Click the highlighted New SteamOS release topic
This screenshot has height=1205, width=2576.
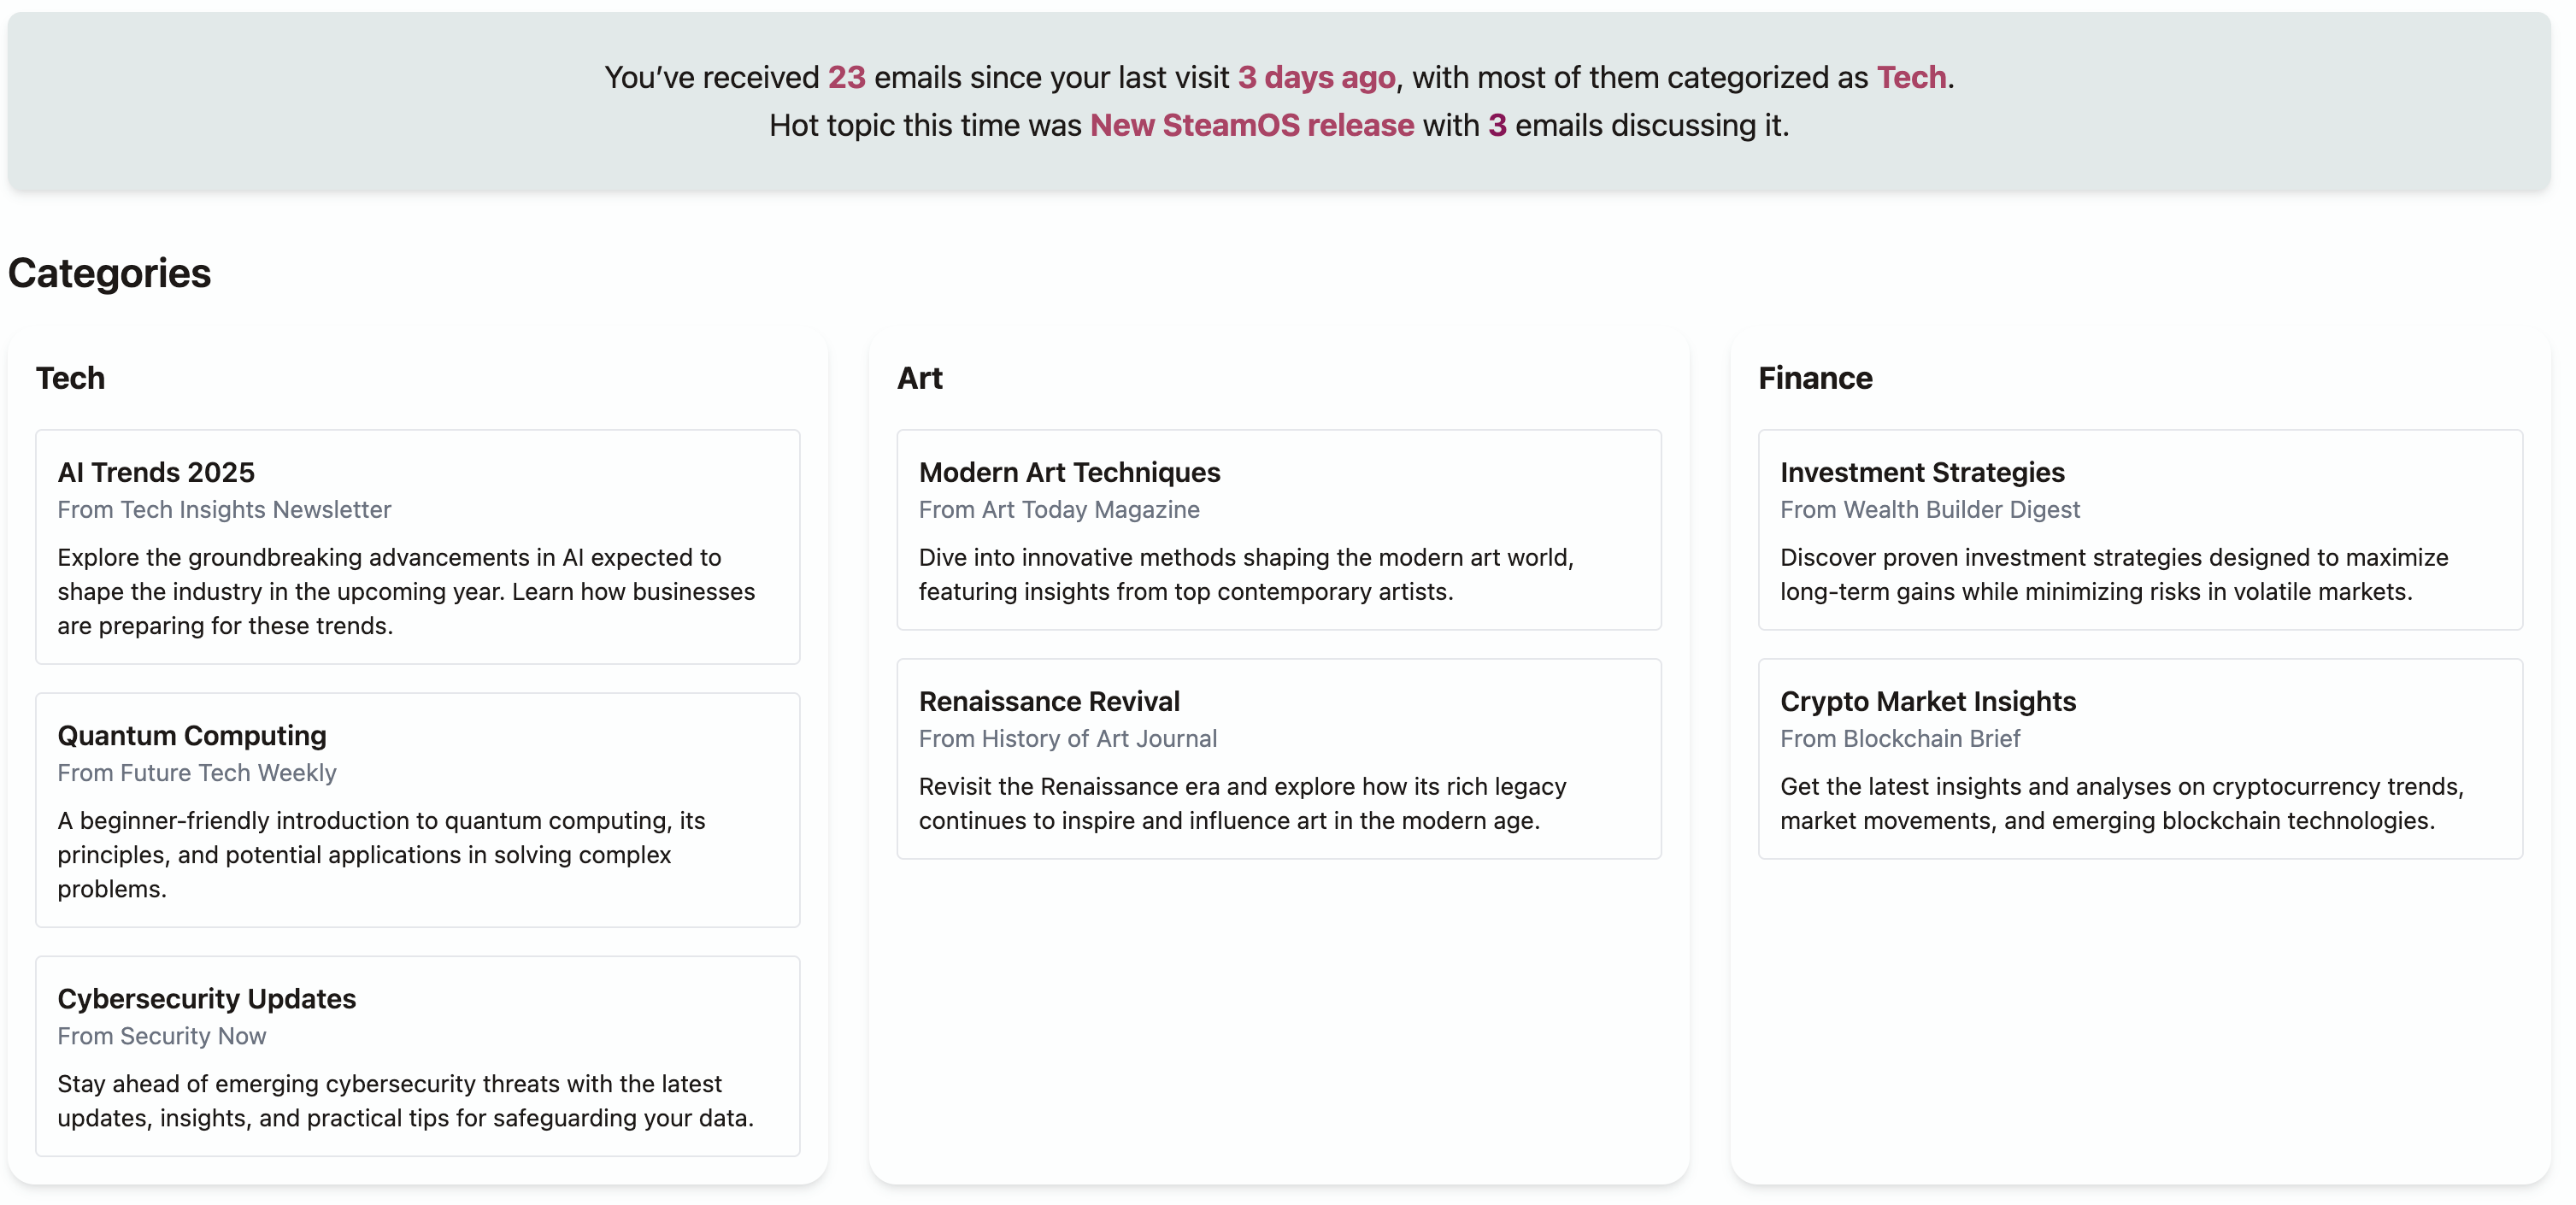pos(1251,125)
